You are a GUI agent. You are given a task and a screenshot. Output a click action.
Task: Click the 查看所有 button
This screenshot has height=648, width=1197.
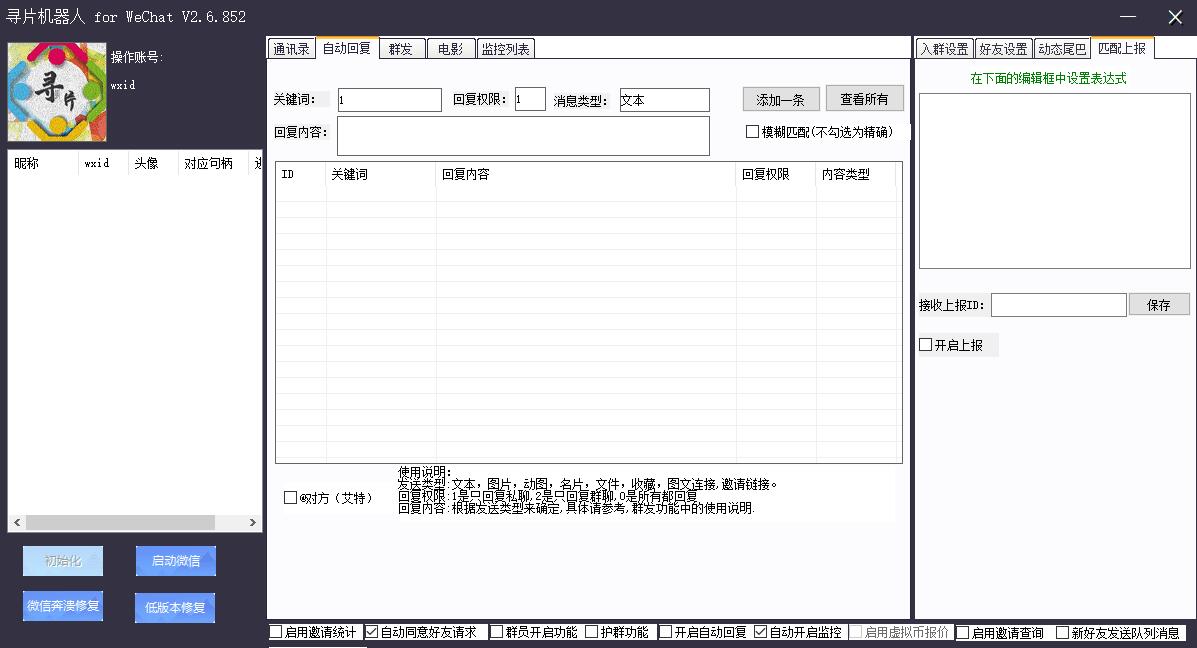[x=864, y=99]
